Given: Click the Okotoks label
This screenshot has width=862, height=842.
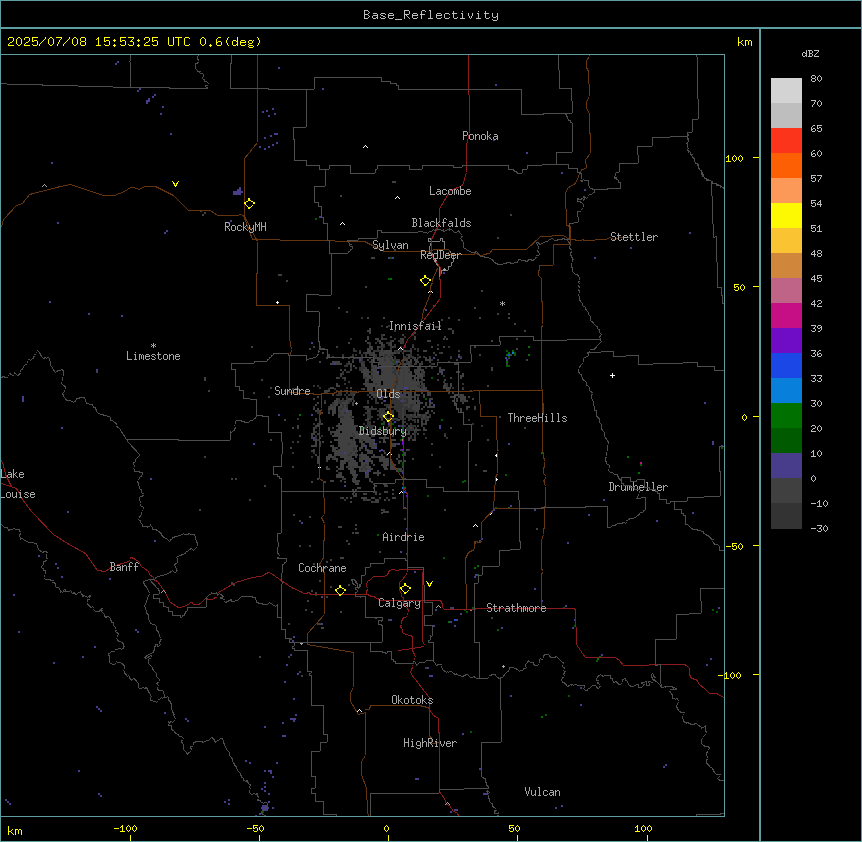Looking at the screenshot, I should (412, 700).
